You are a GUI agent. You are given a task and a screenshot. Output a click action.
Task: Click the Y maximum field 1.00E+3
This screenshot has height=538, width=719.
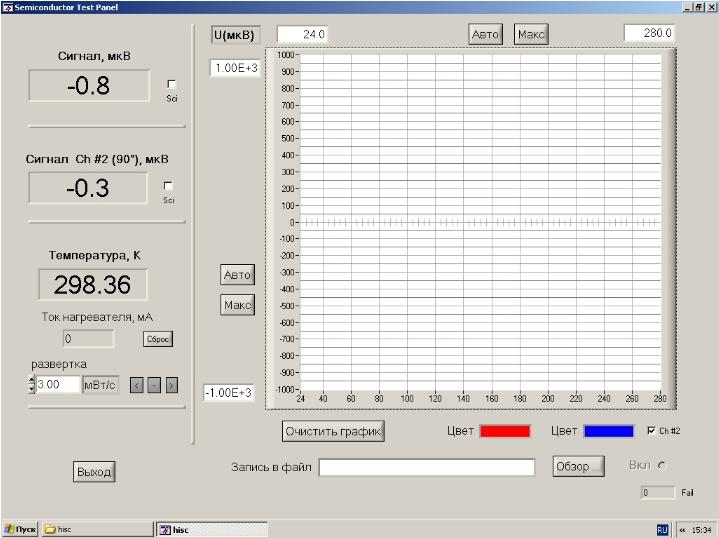click(235, 68)
